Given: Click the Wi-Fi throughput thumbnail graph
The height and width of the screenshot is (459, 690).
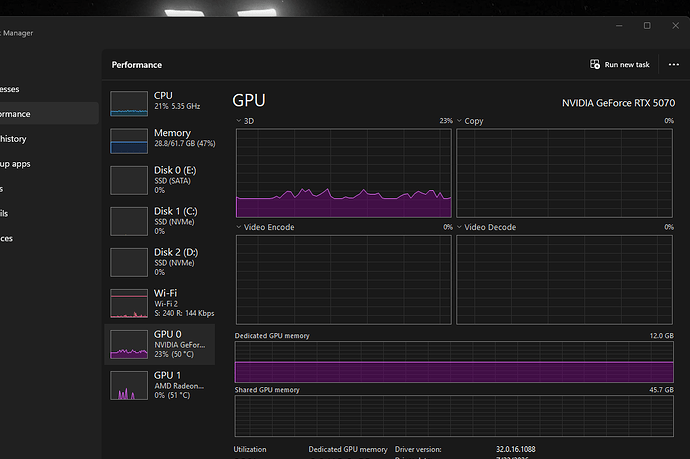Looking at the screenshot, I should click(x=129, y=303).
